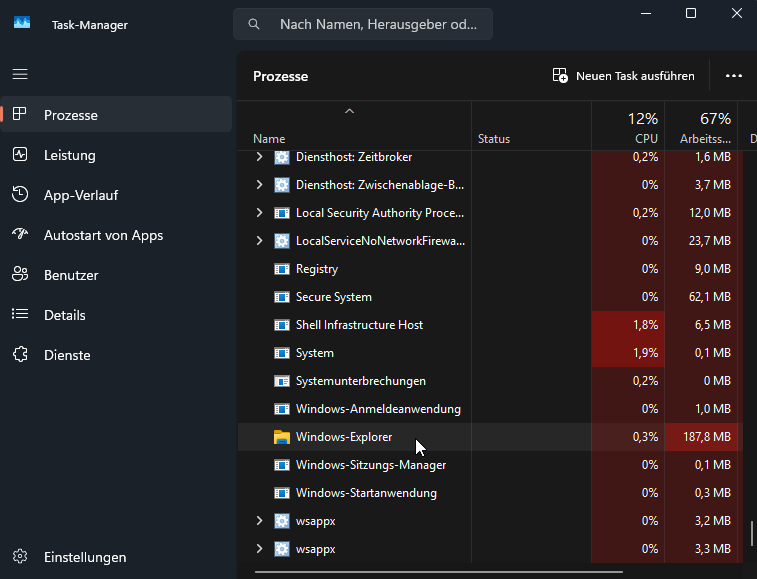Image resolution: width=757 pixels, height=579 pixels.
Task: Click the Registry process icon
Action: click(x=281, y=269)
